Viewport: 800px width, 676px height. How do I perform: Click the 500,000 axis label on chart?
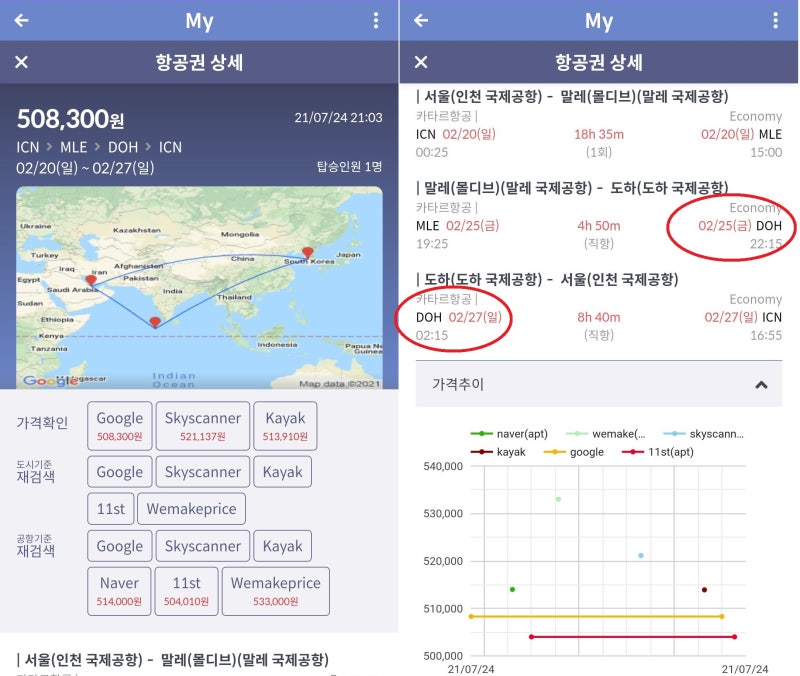tap(443, 656)
